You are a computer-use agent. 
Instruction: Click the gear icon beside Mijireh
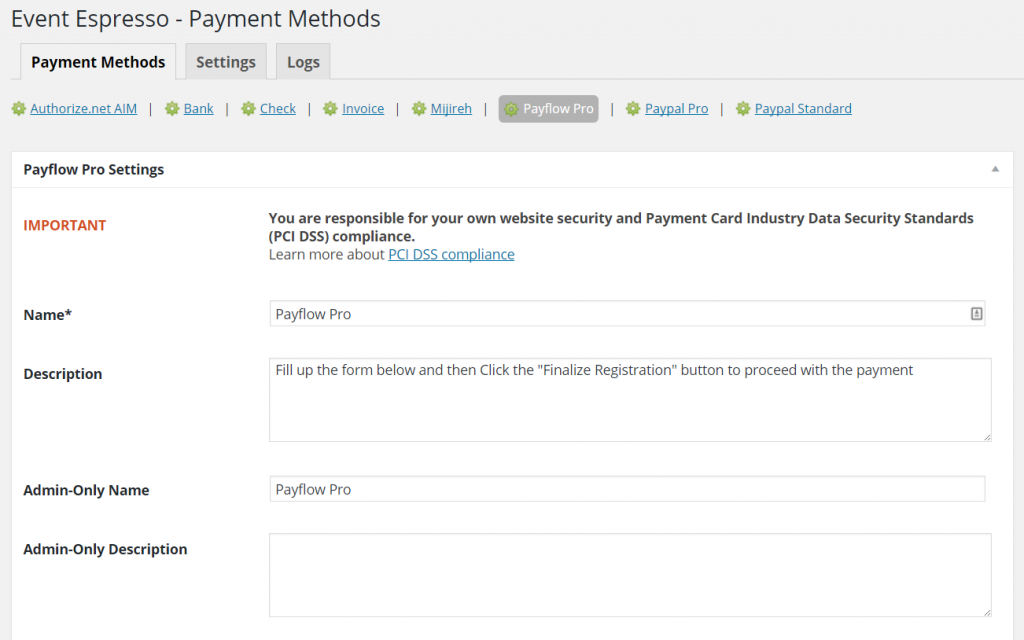(x=419, y=108)
